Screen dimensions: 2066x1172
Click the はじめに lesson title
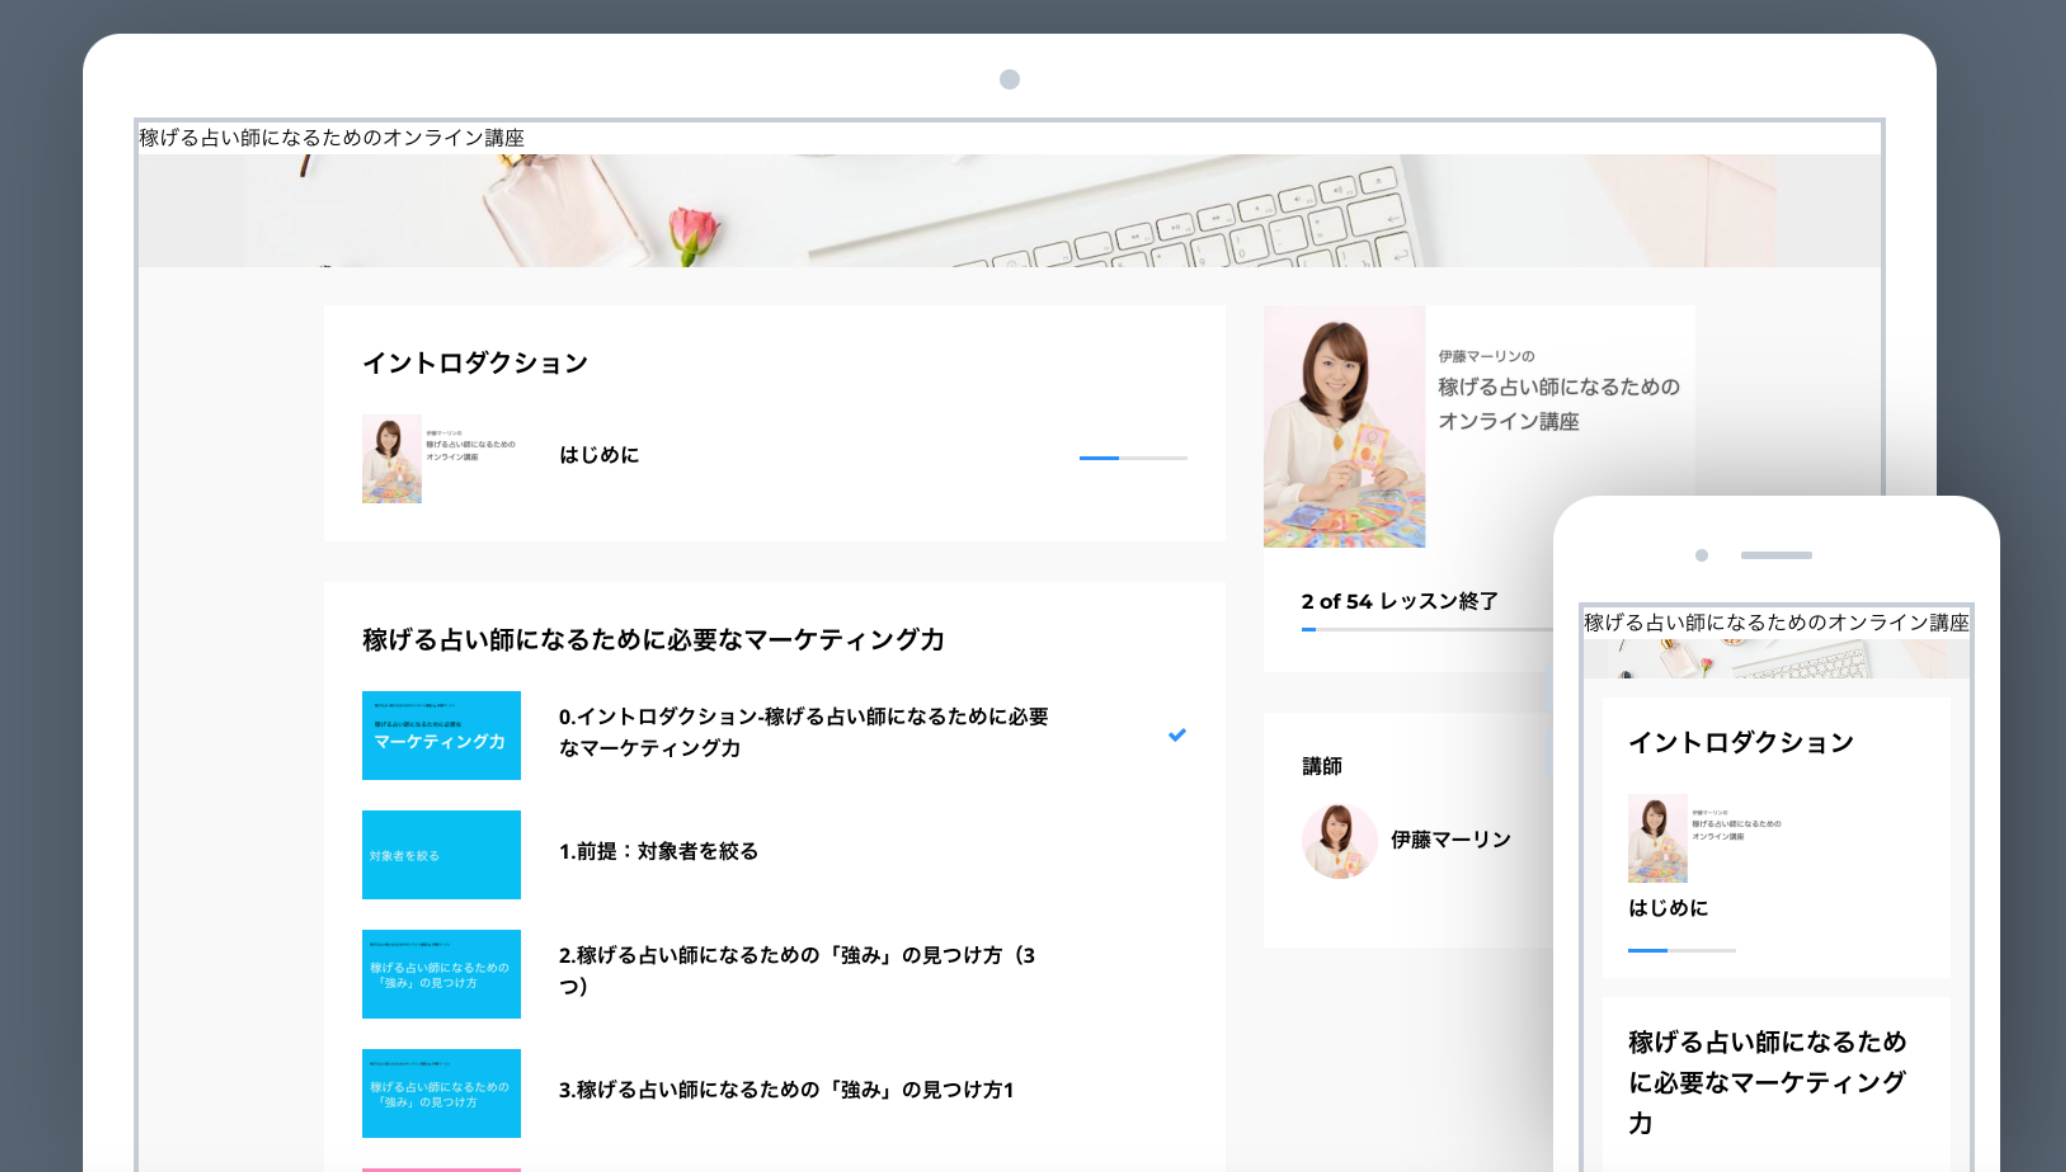click(598, 455)
